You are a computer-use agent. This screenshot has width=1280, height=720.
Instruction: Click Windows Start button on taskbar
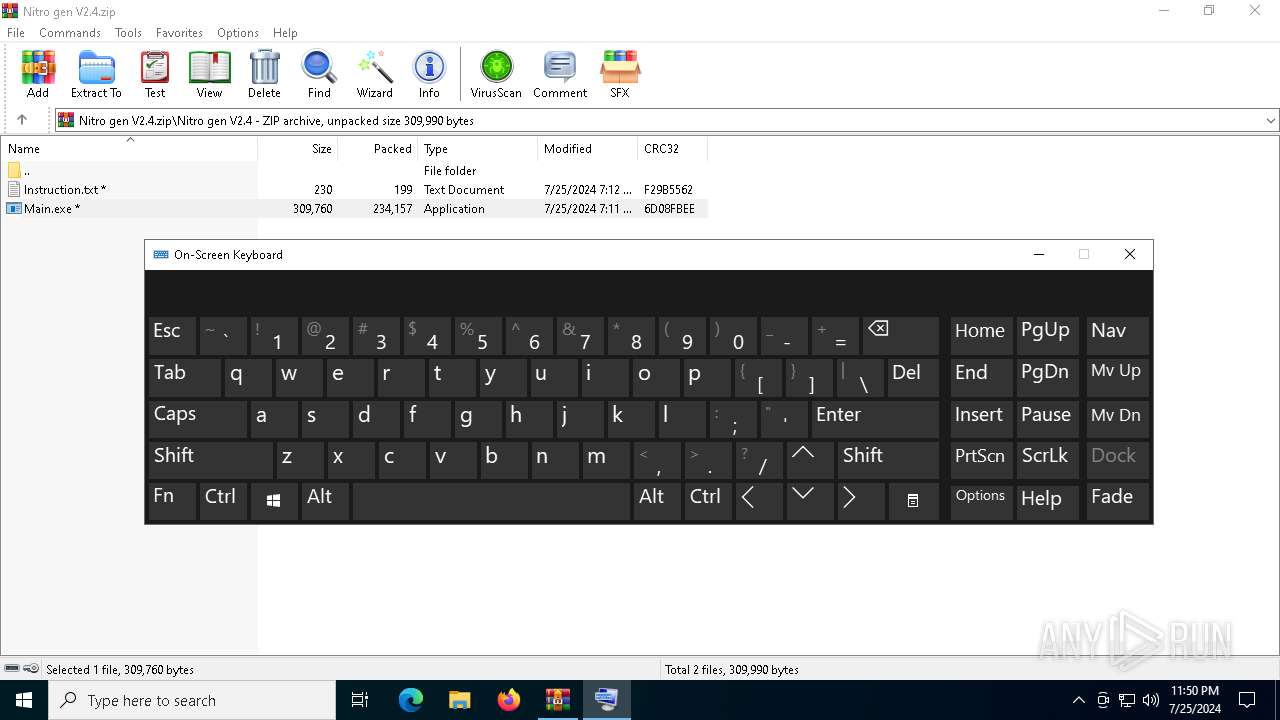pos(24,700)
